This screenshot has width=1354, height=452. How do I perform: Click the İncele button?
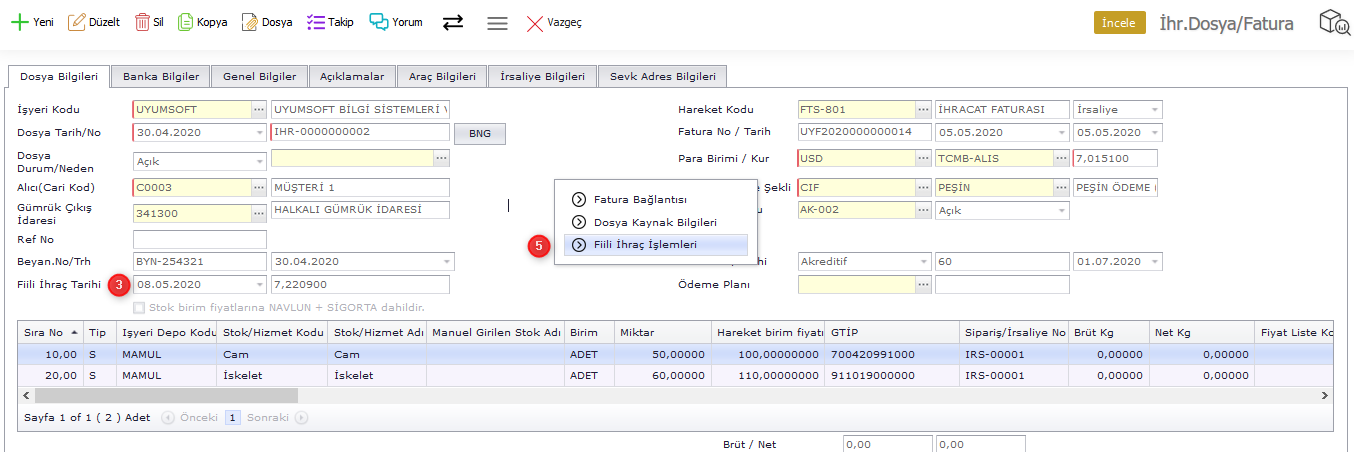1119,23
